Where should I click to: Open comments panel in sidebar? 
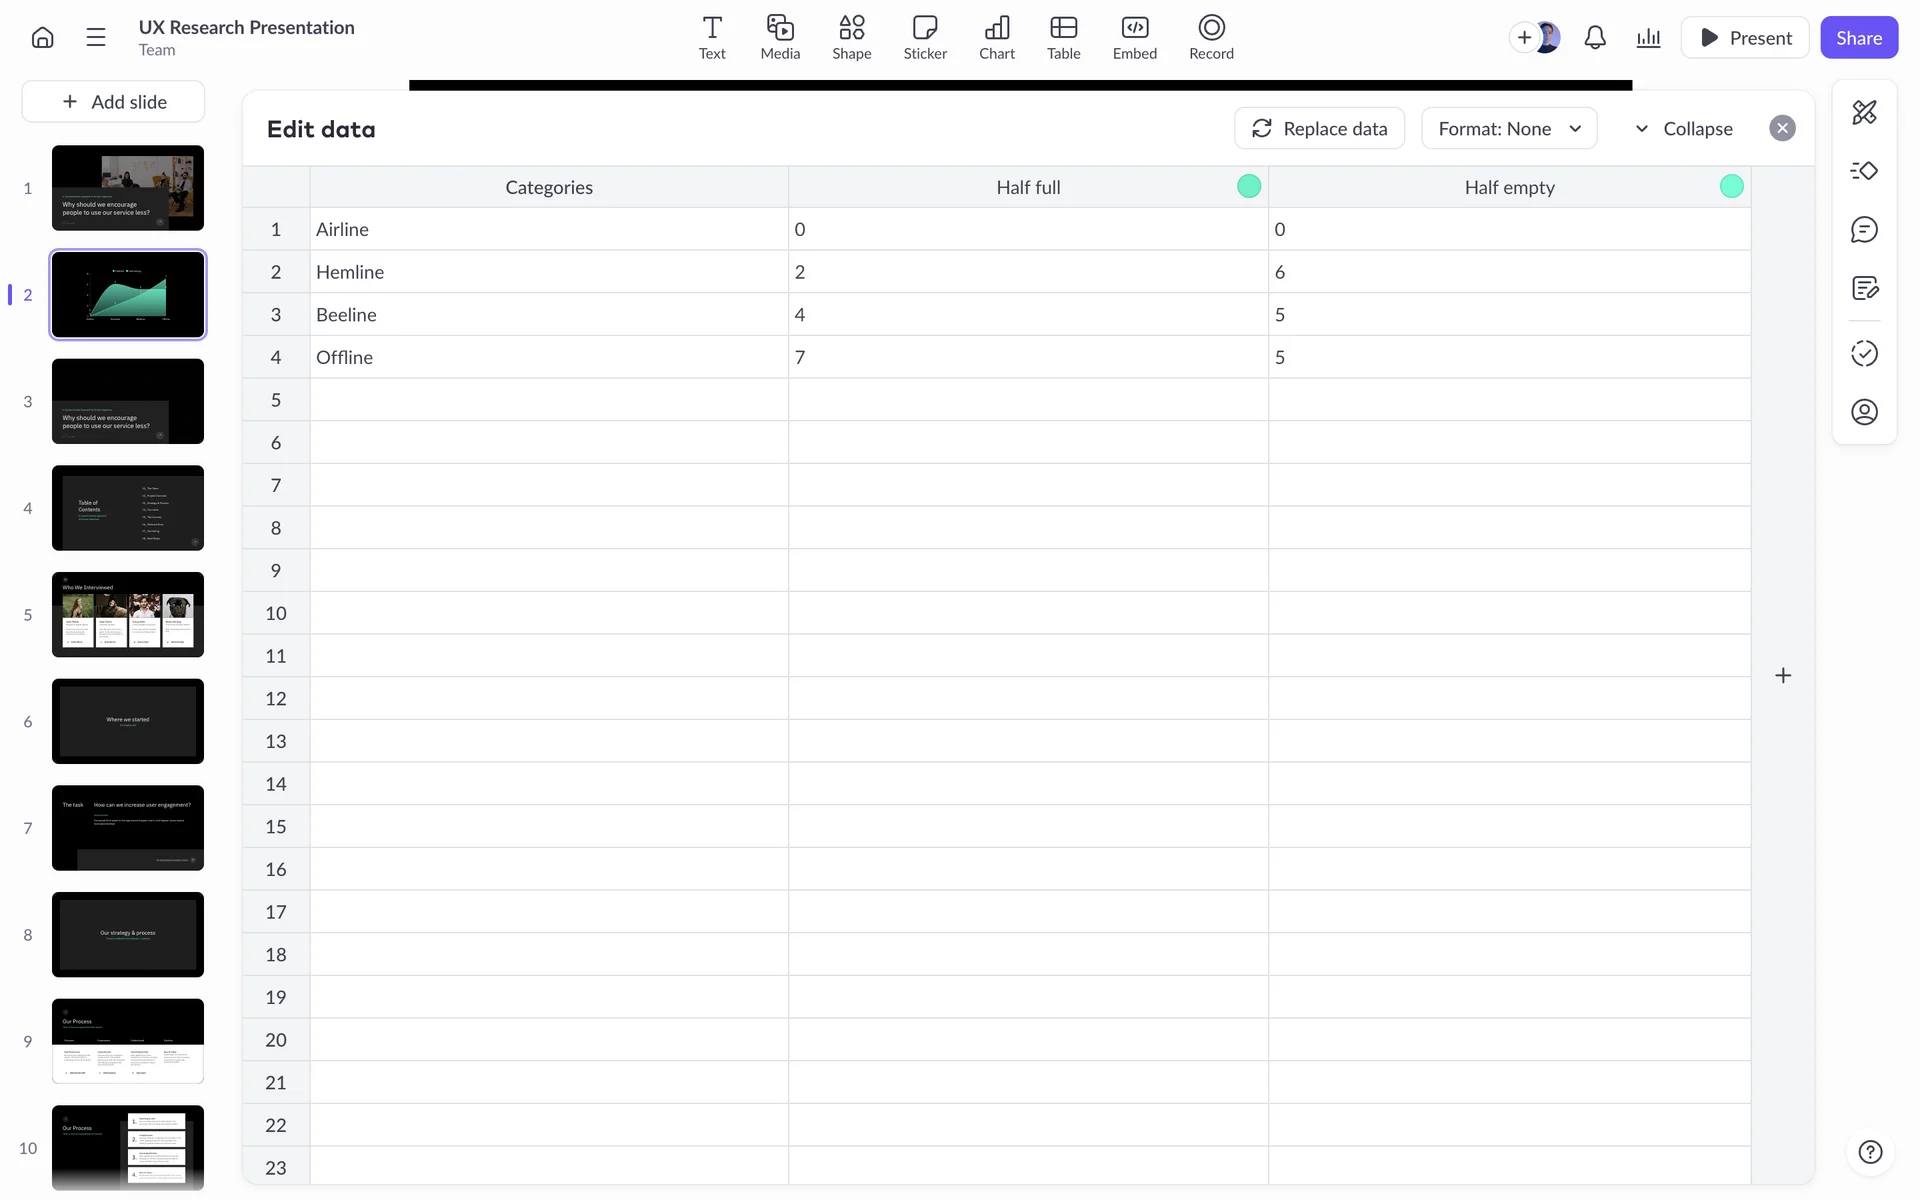(x=1864, y=230)
